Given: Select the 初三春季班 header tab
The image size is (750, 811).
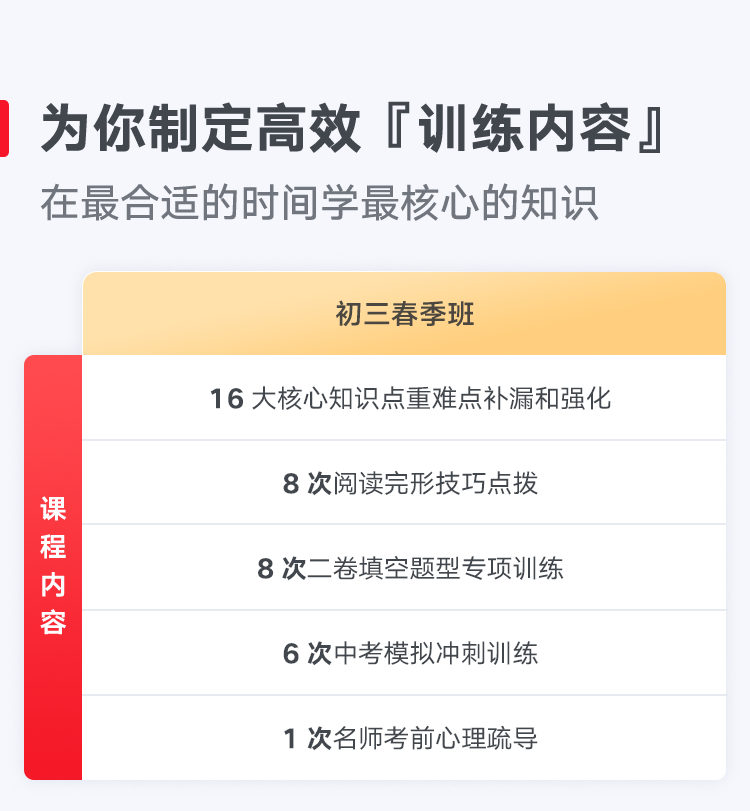Looking at the screenshot, I should (x=404, y=313).
